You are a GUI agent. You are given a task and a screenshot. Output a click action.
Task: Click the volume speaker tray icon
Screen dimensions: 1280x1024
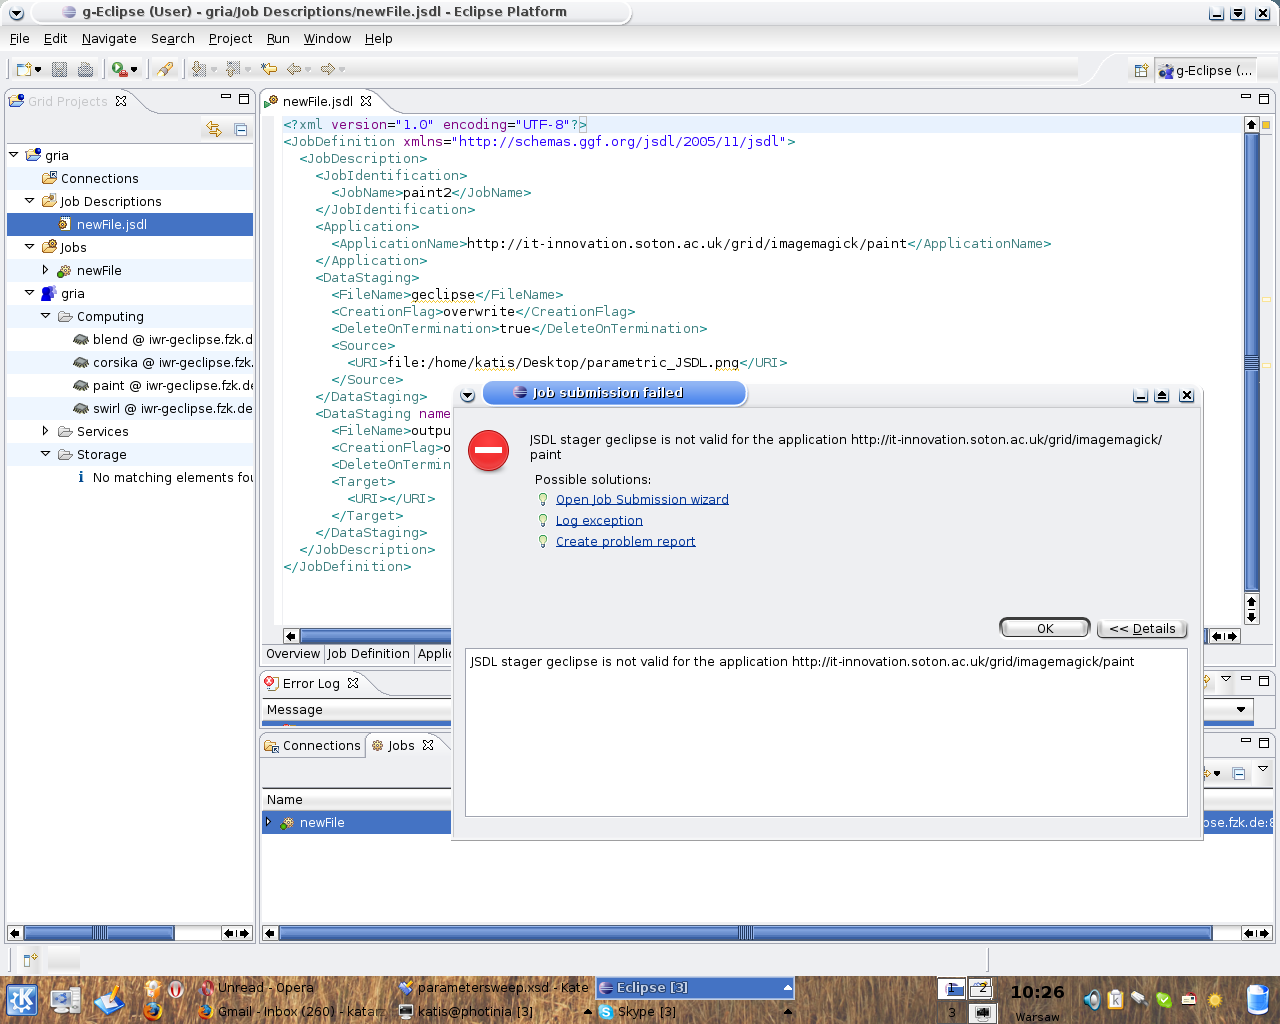[x=1092, y=999]
